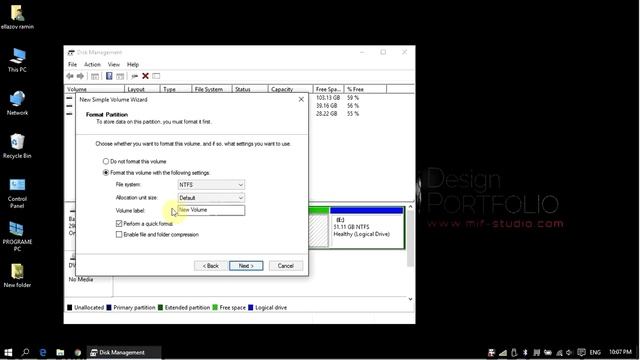Click the taskbar search icon
The height and width of the screenshot is (360, 640).
pyautogui.click(x=25, y=352)
